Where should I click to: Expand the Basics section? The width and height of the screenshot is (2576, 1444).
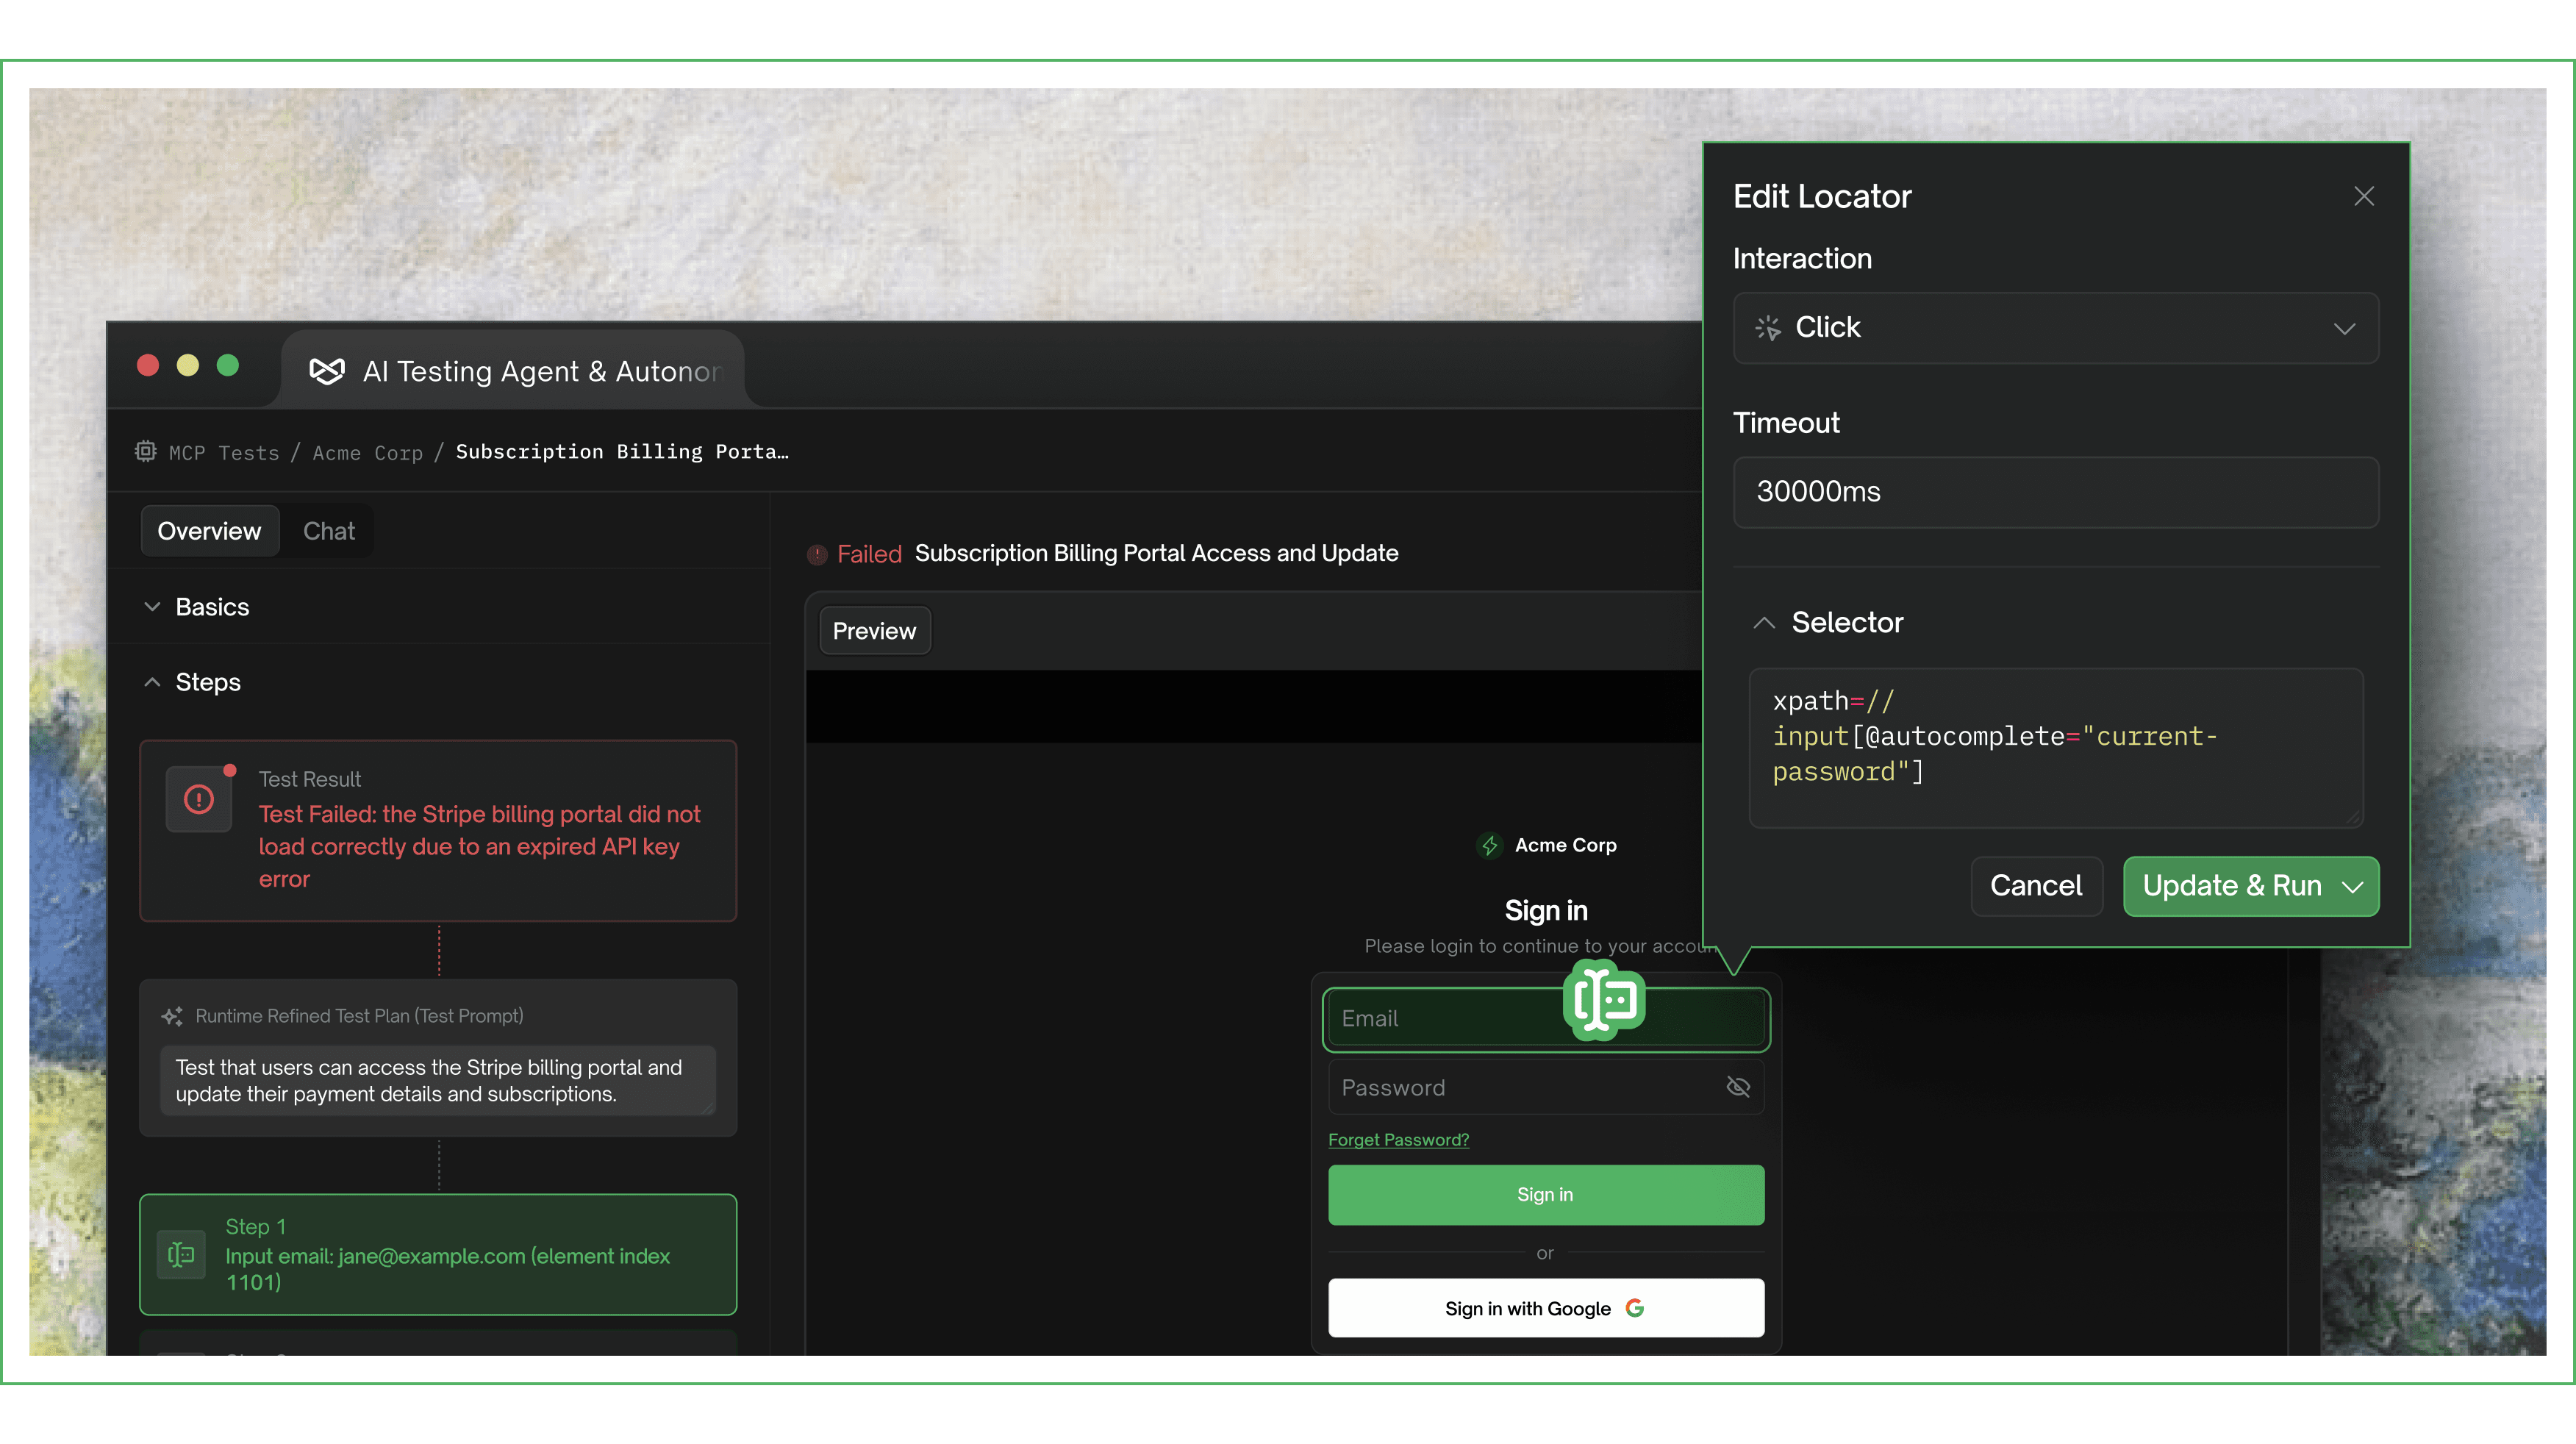(x=152, y=607)
